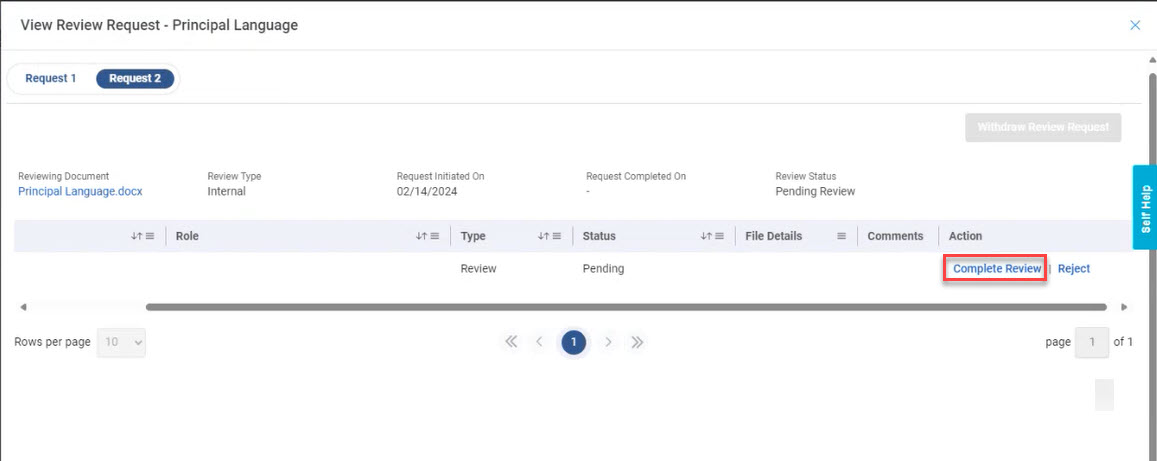Jump to the last page of results
Screen dimensions: 1157x461
(x=637, y=342)
